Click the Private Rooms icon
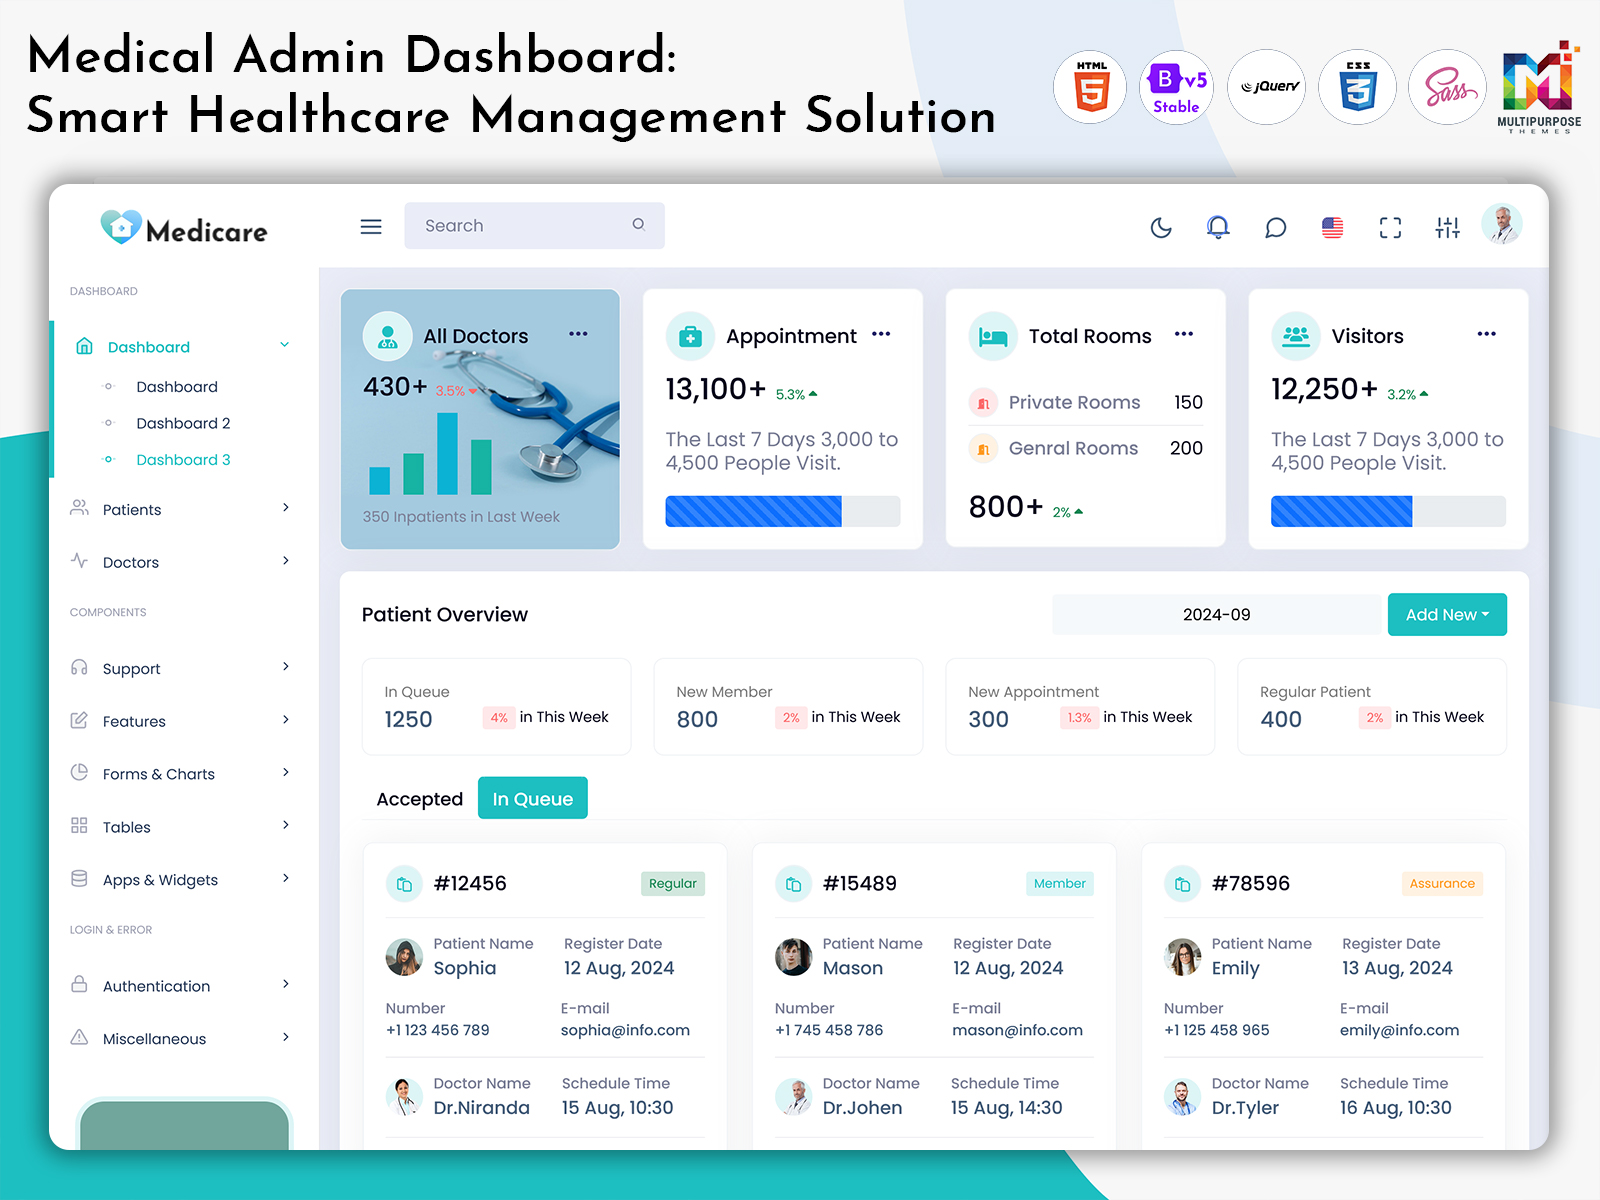Viewport: 1600px width, 1200px height. point(983,403)
